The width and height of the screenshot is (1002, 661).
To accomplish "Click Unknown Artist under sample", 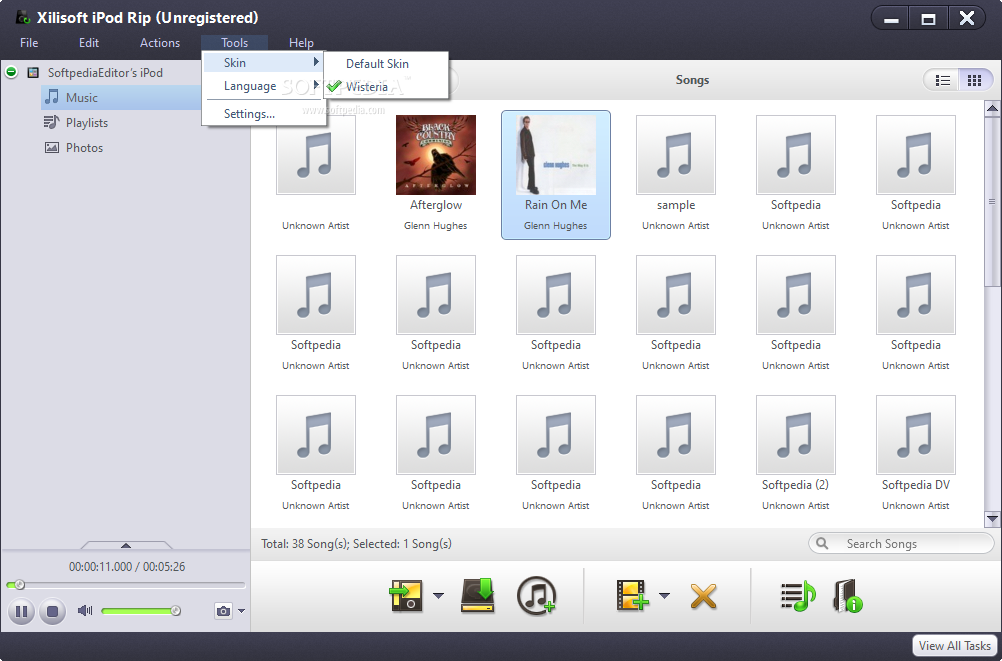I will tap(675, 226).
